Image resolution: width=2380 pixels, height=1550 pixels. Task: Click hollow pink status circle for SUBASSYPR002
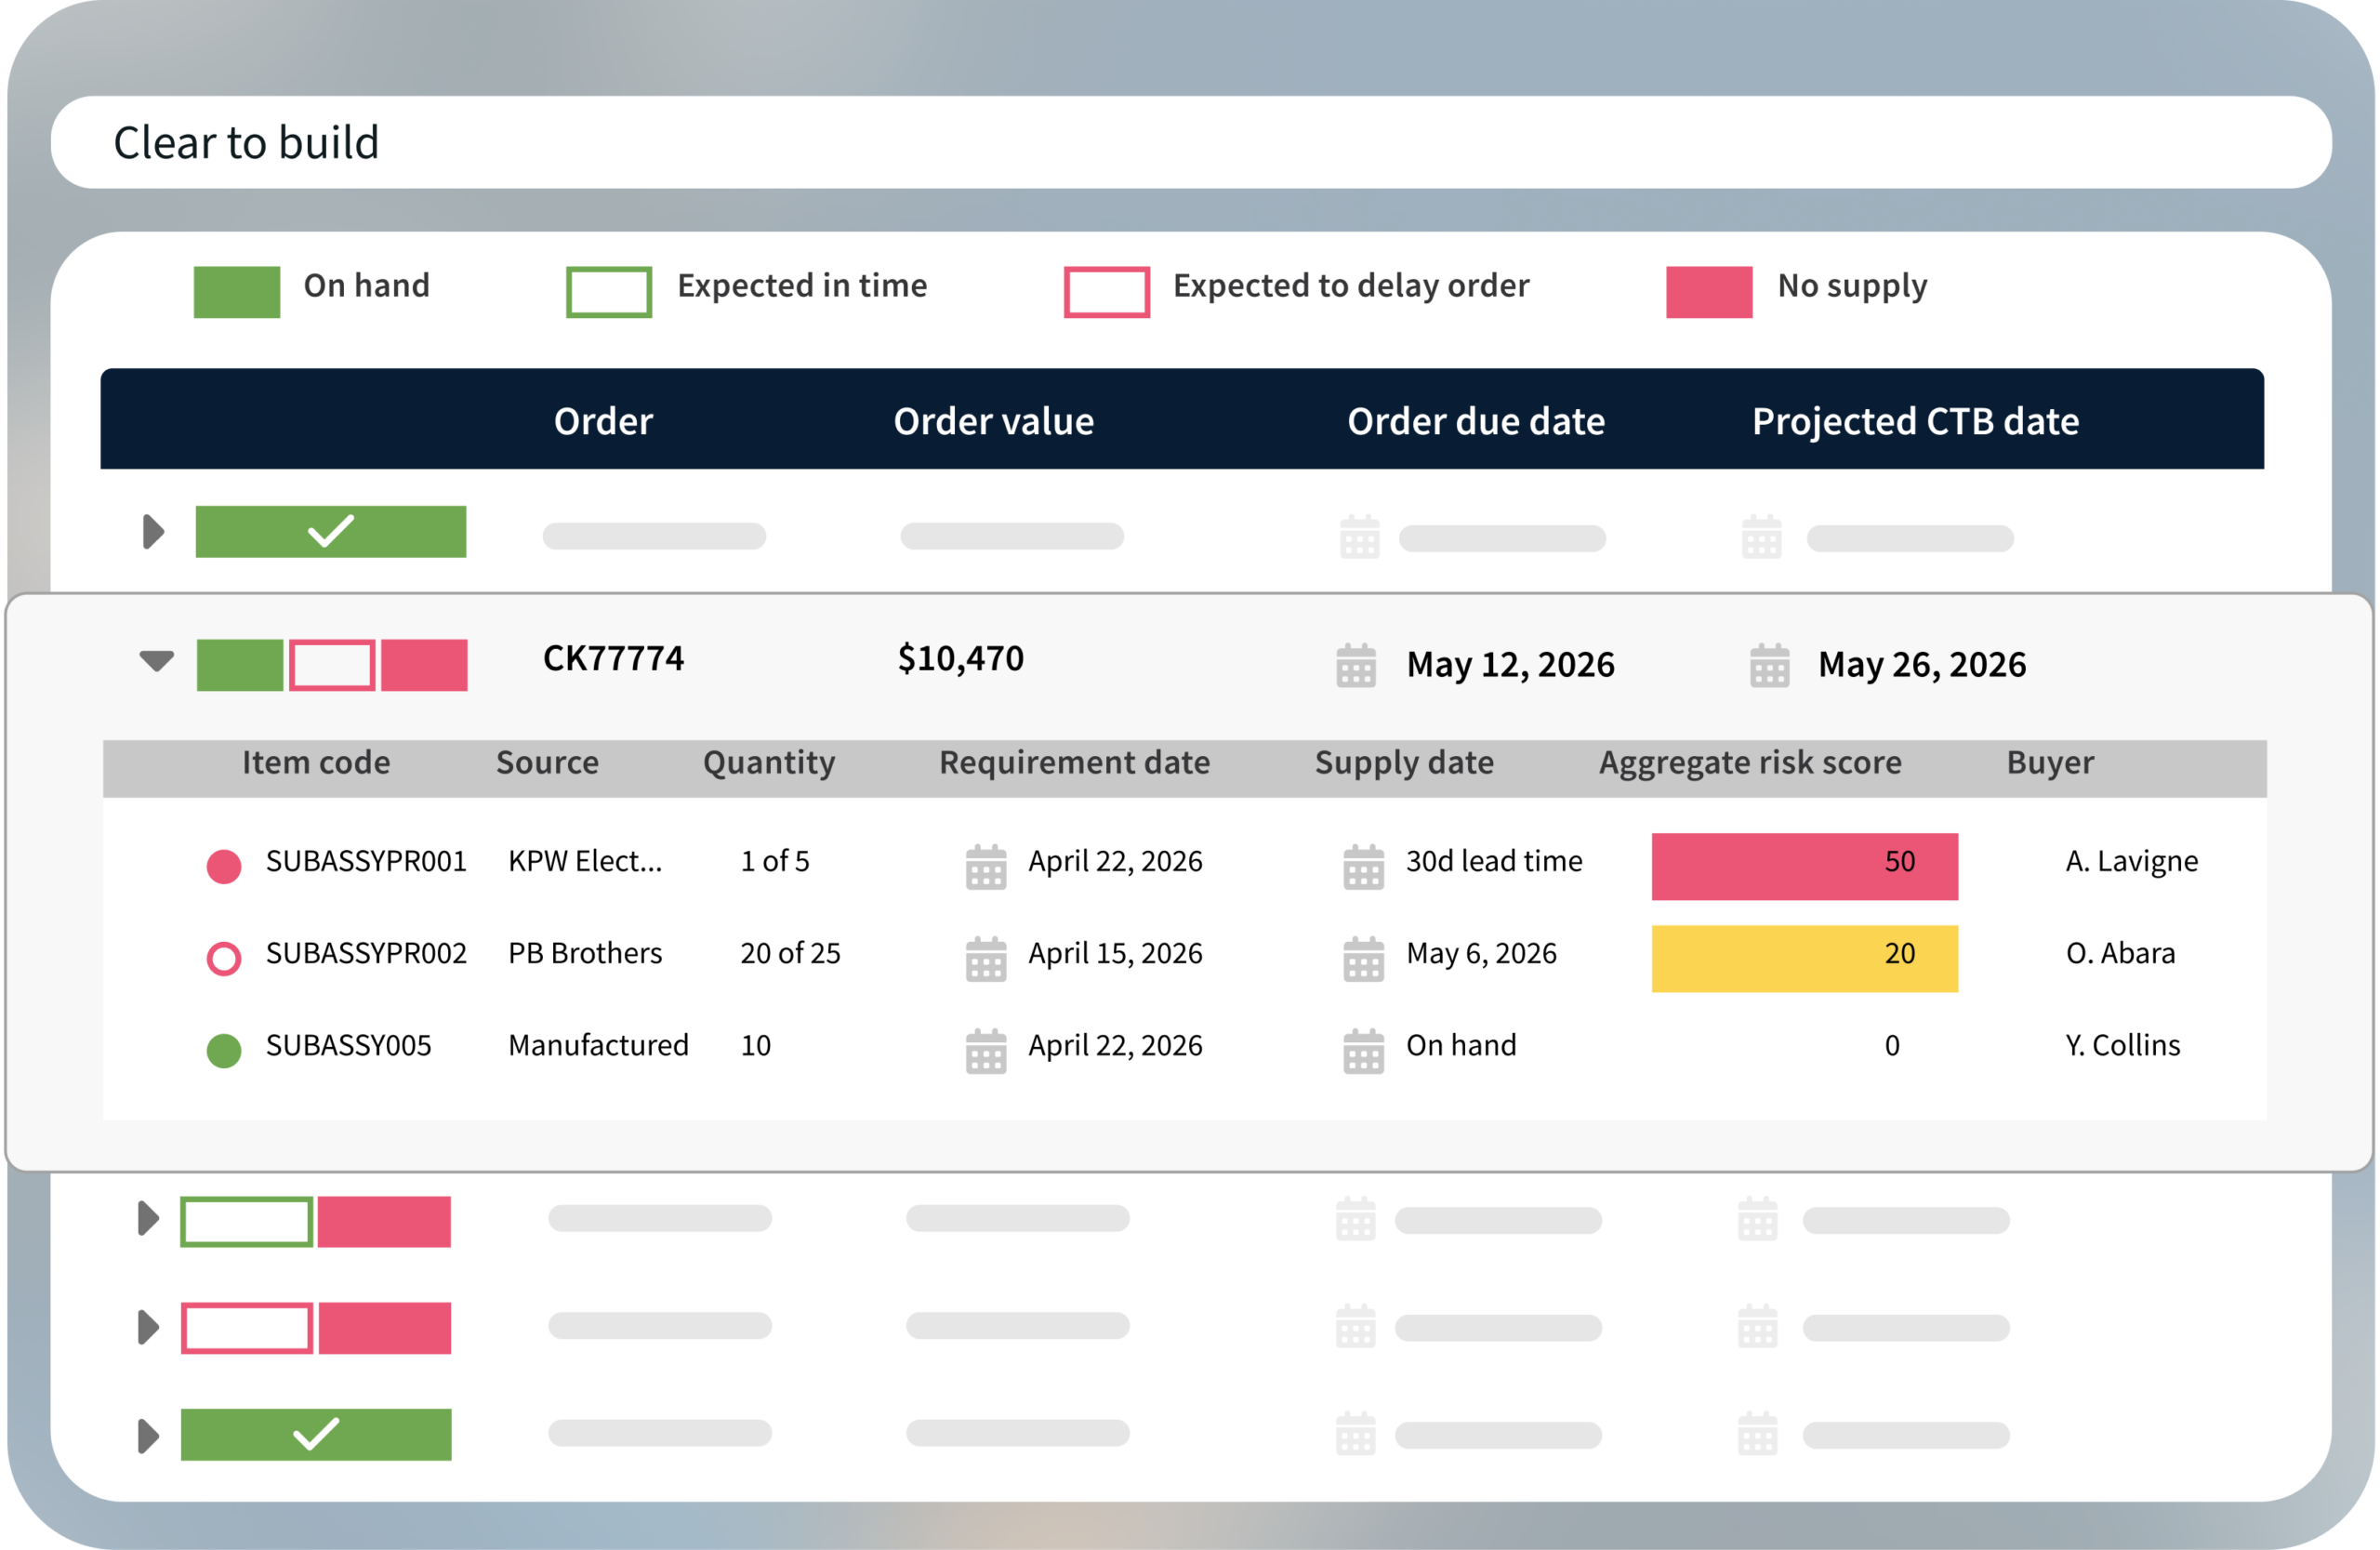pos(224,958)
